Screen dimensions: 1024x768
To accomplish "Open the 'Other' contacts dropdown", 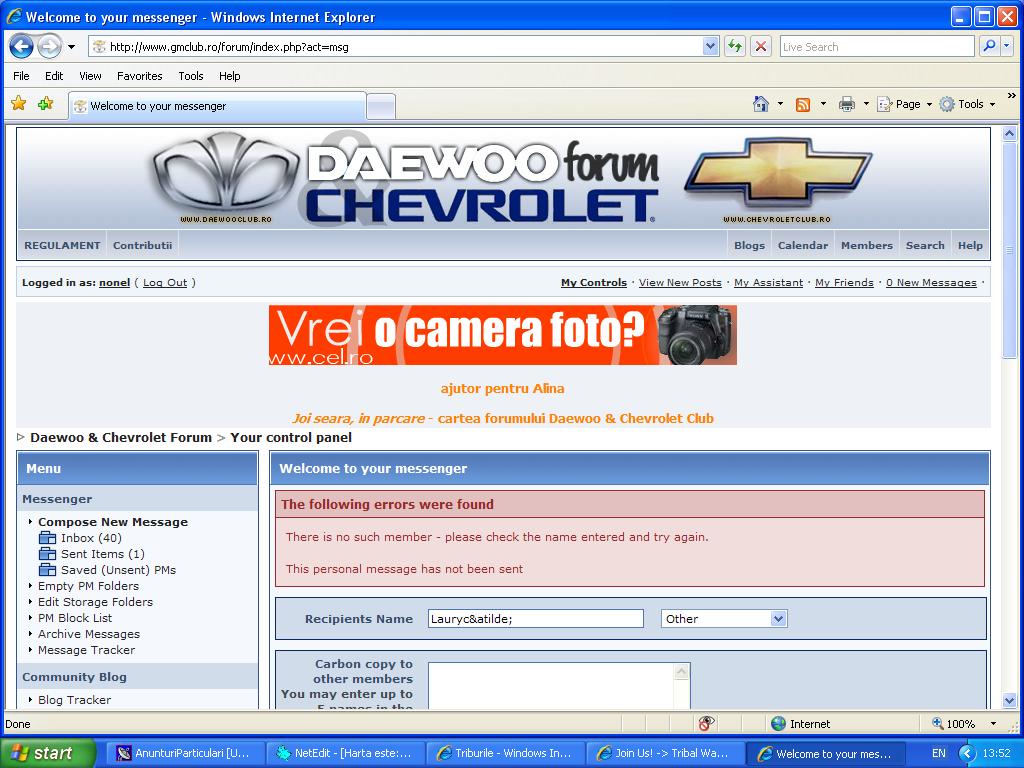I will click(x=724, y=618).
